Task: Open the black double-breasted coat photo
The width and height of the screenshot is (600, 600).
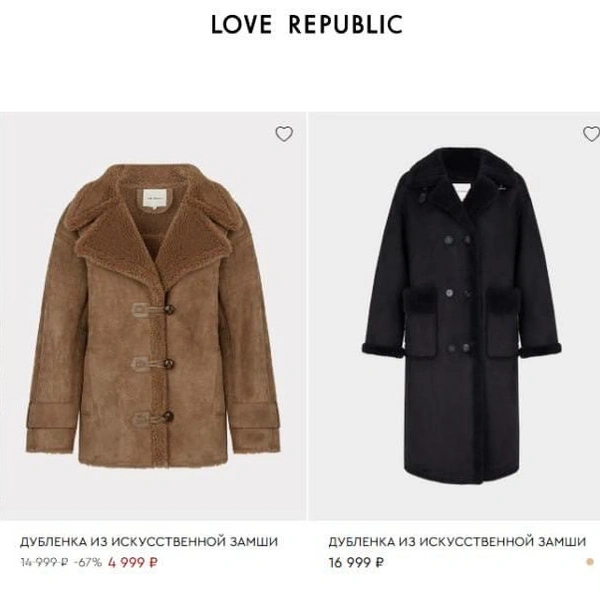Action: (454, 316)
